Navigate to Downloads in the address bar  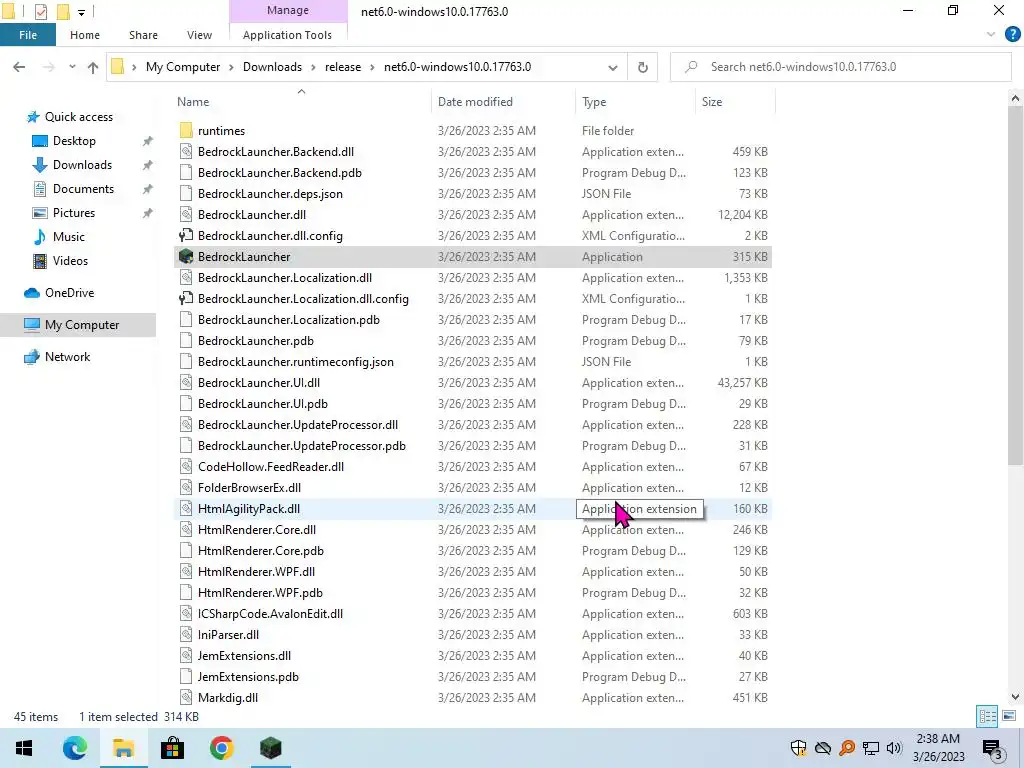click(x=272, y=67)
